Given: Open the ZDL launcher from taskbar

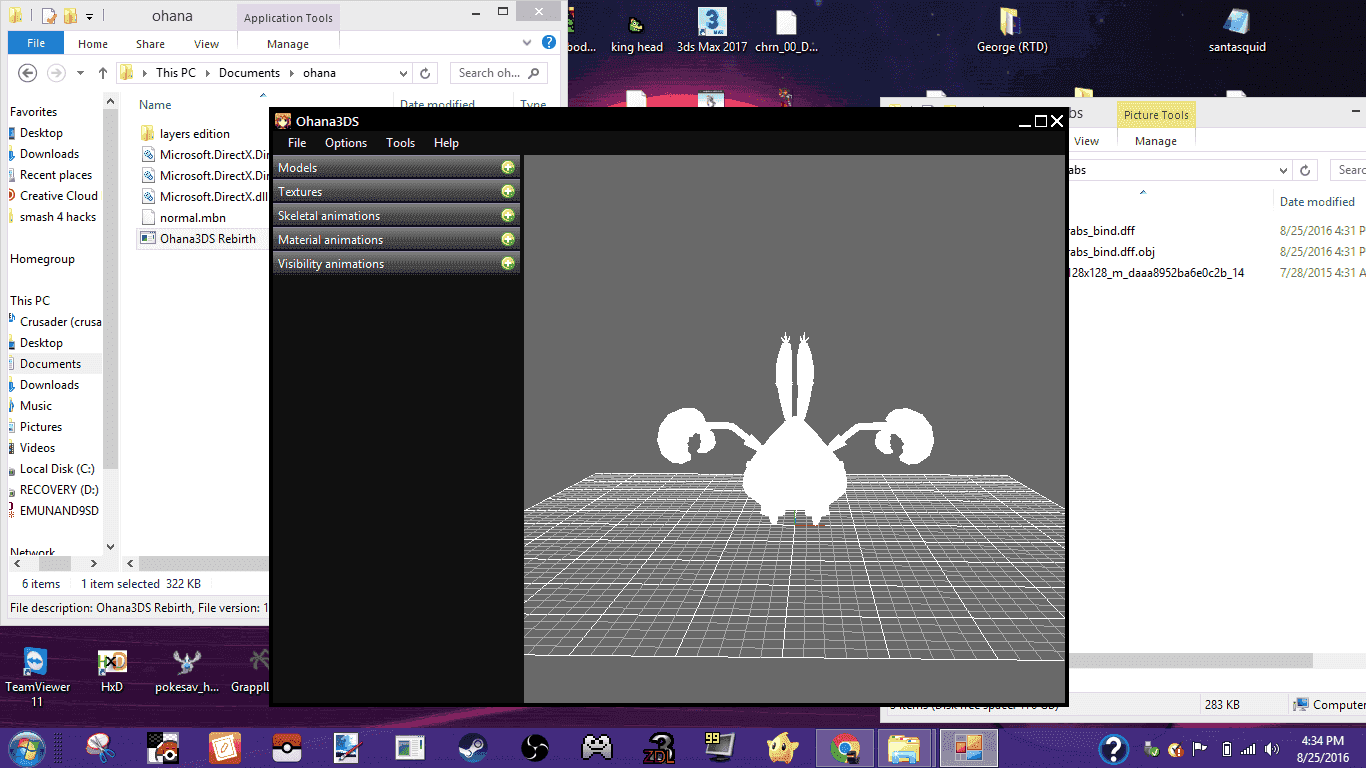Looking at the screenshot, I should [x=659, y=748].
